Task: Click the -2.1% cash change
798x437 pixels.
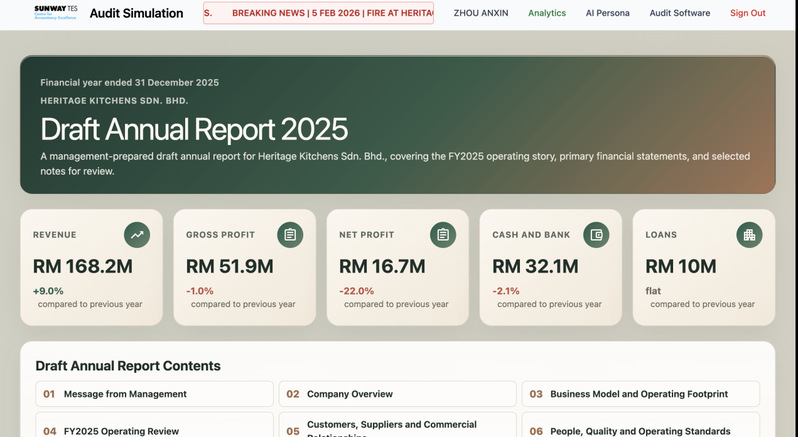Action: 506,291
